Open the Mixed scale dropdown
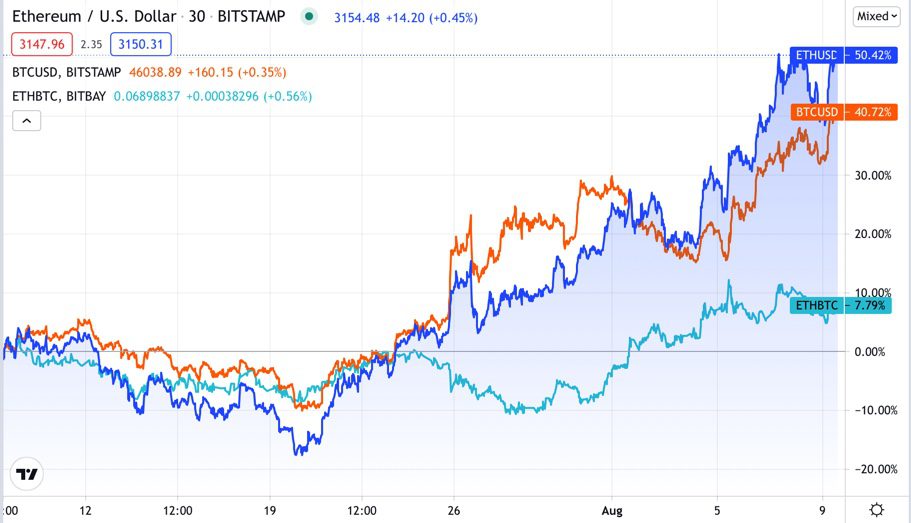The width and height of the screenshot is (911, 523). pos(878,16)
